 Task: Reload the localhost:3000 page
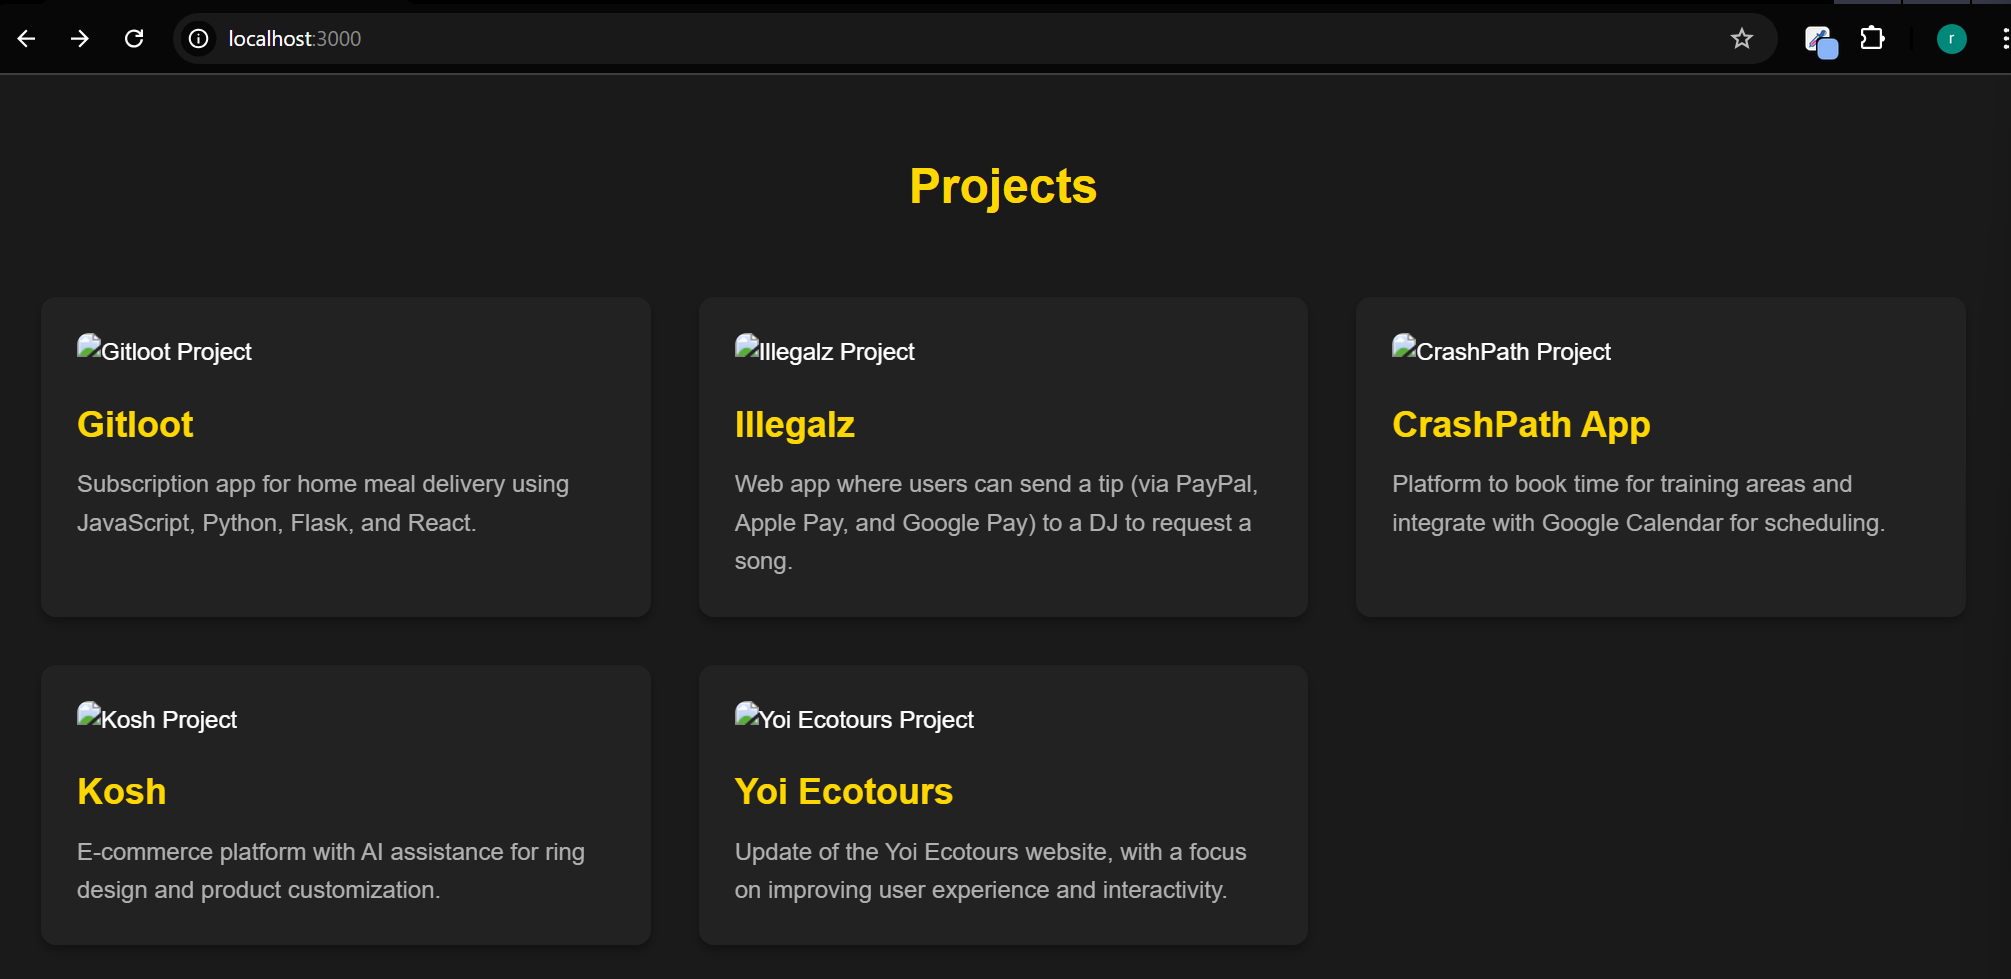click(x=134, y=38)
